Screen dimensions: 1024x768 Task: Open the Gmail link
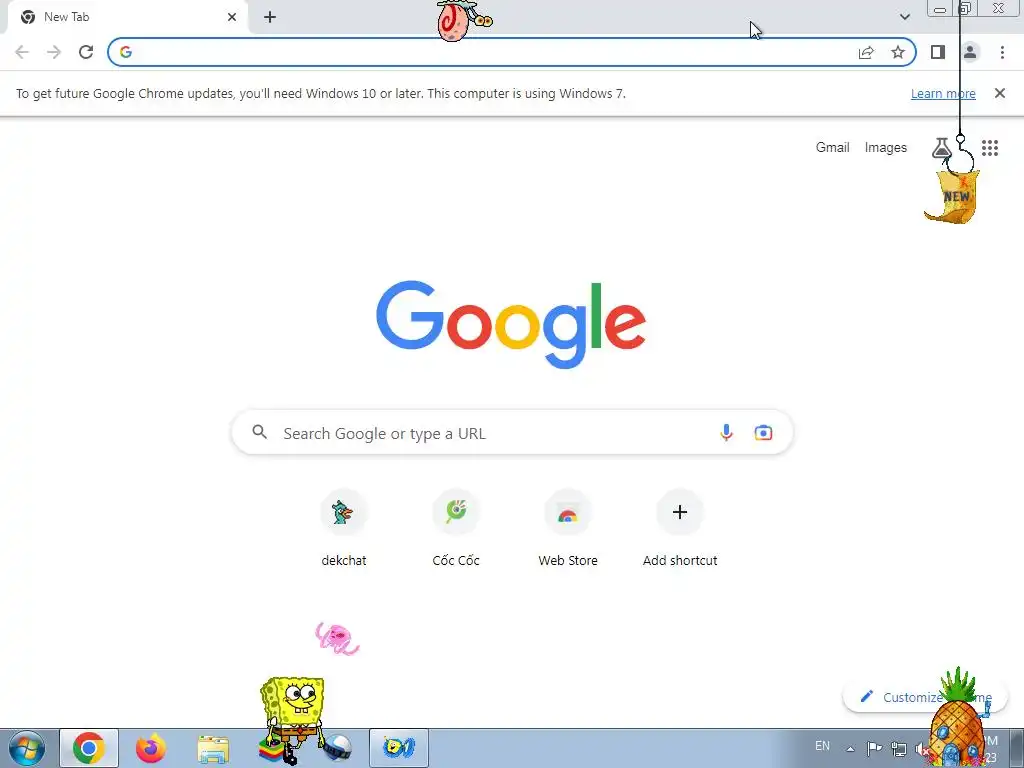pyautogui.click(x=833, y=148)
